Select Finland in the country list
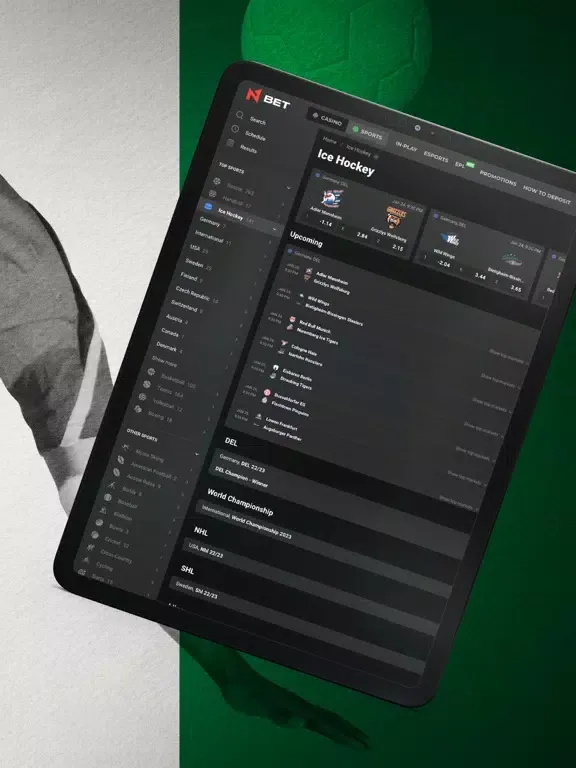The width and height of the screenshot is (576, 768). pos(189,277)
